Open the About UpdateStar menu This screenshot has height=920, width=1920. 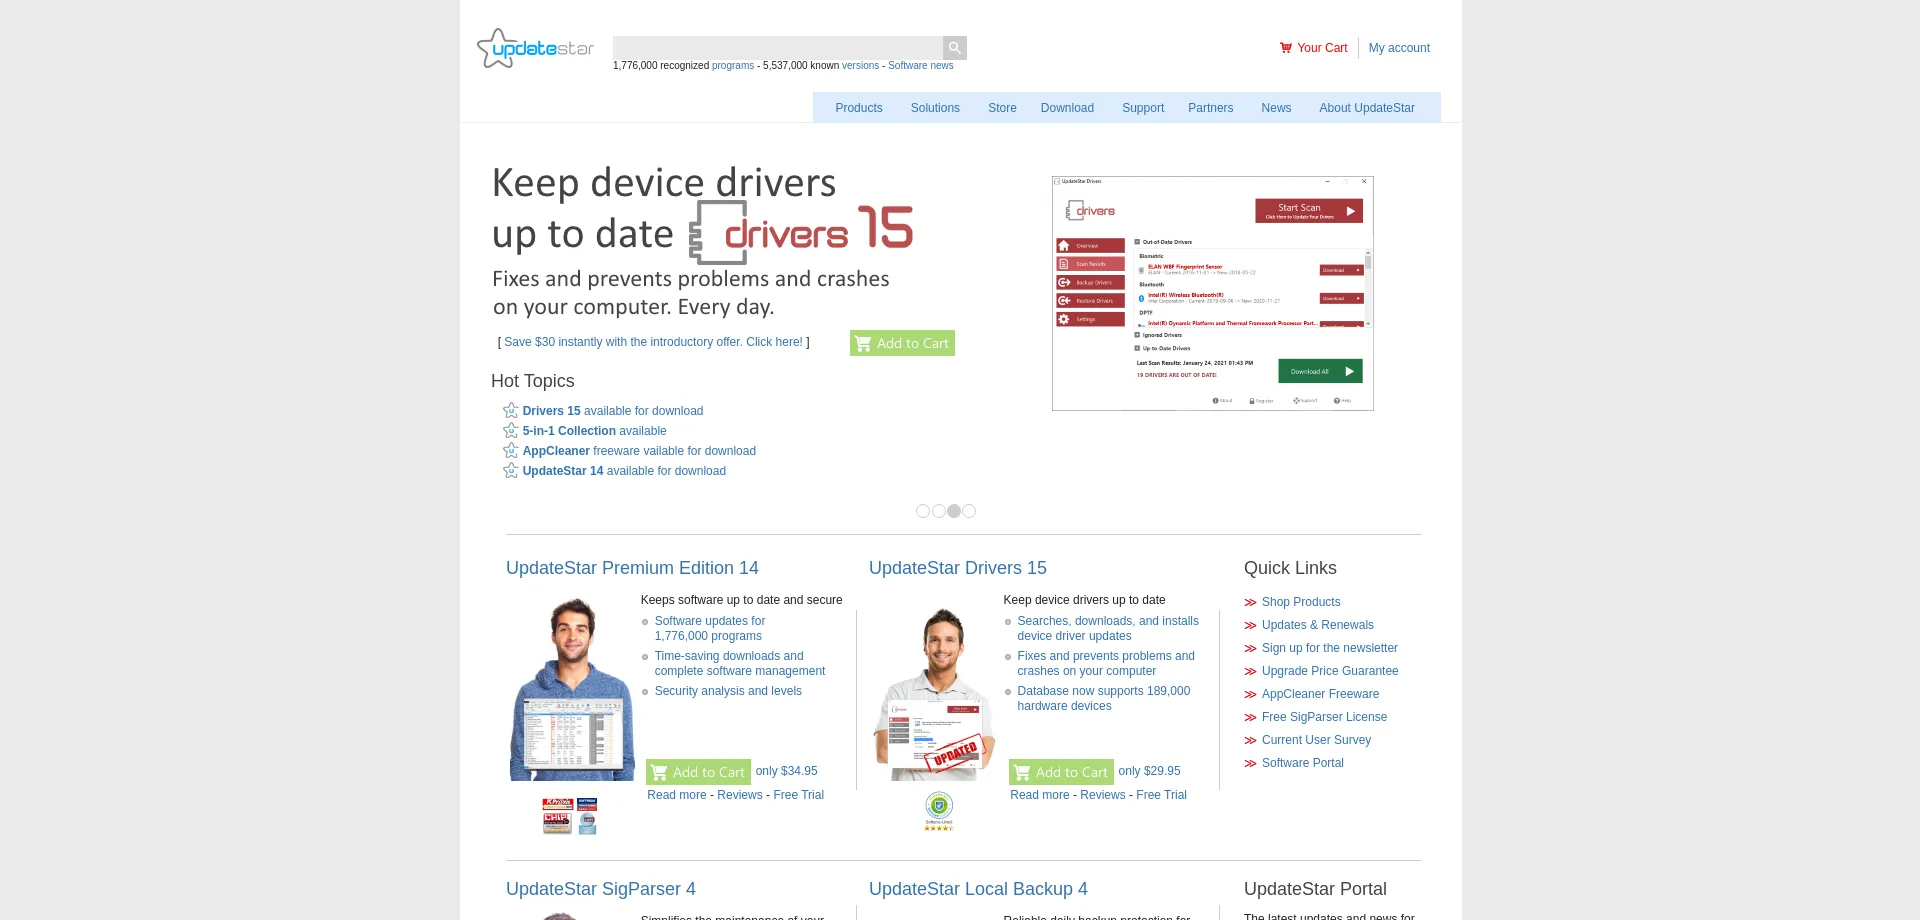click(x=1367, y=108)
